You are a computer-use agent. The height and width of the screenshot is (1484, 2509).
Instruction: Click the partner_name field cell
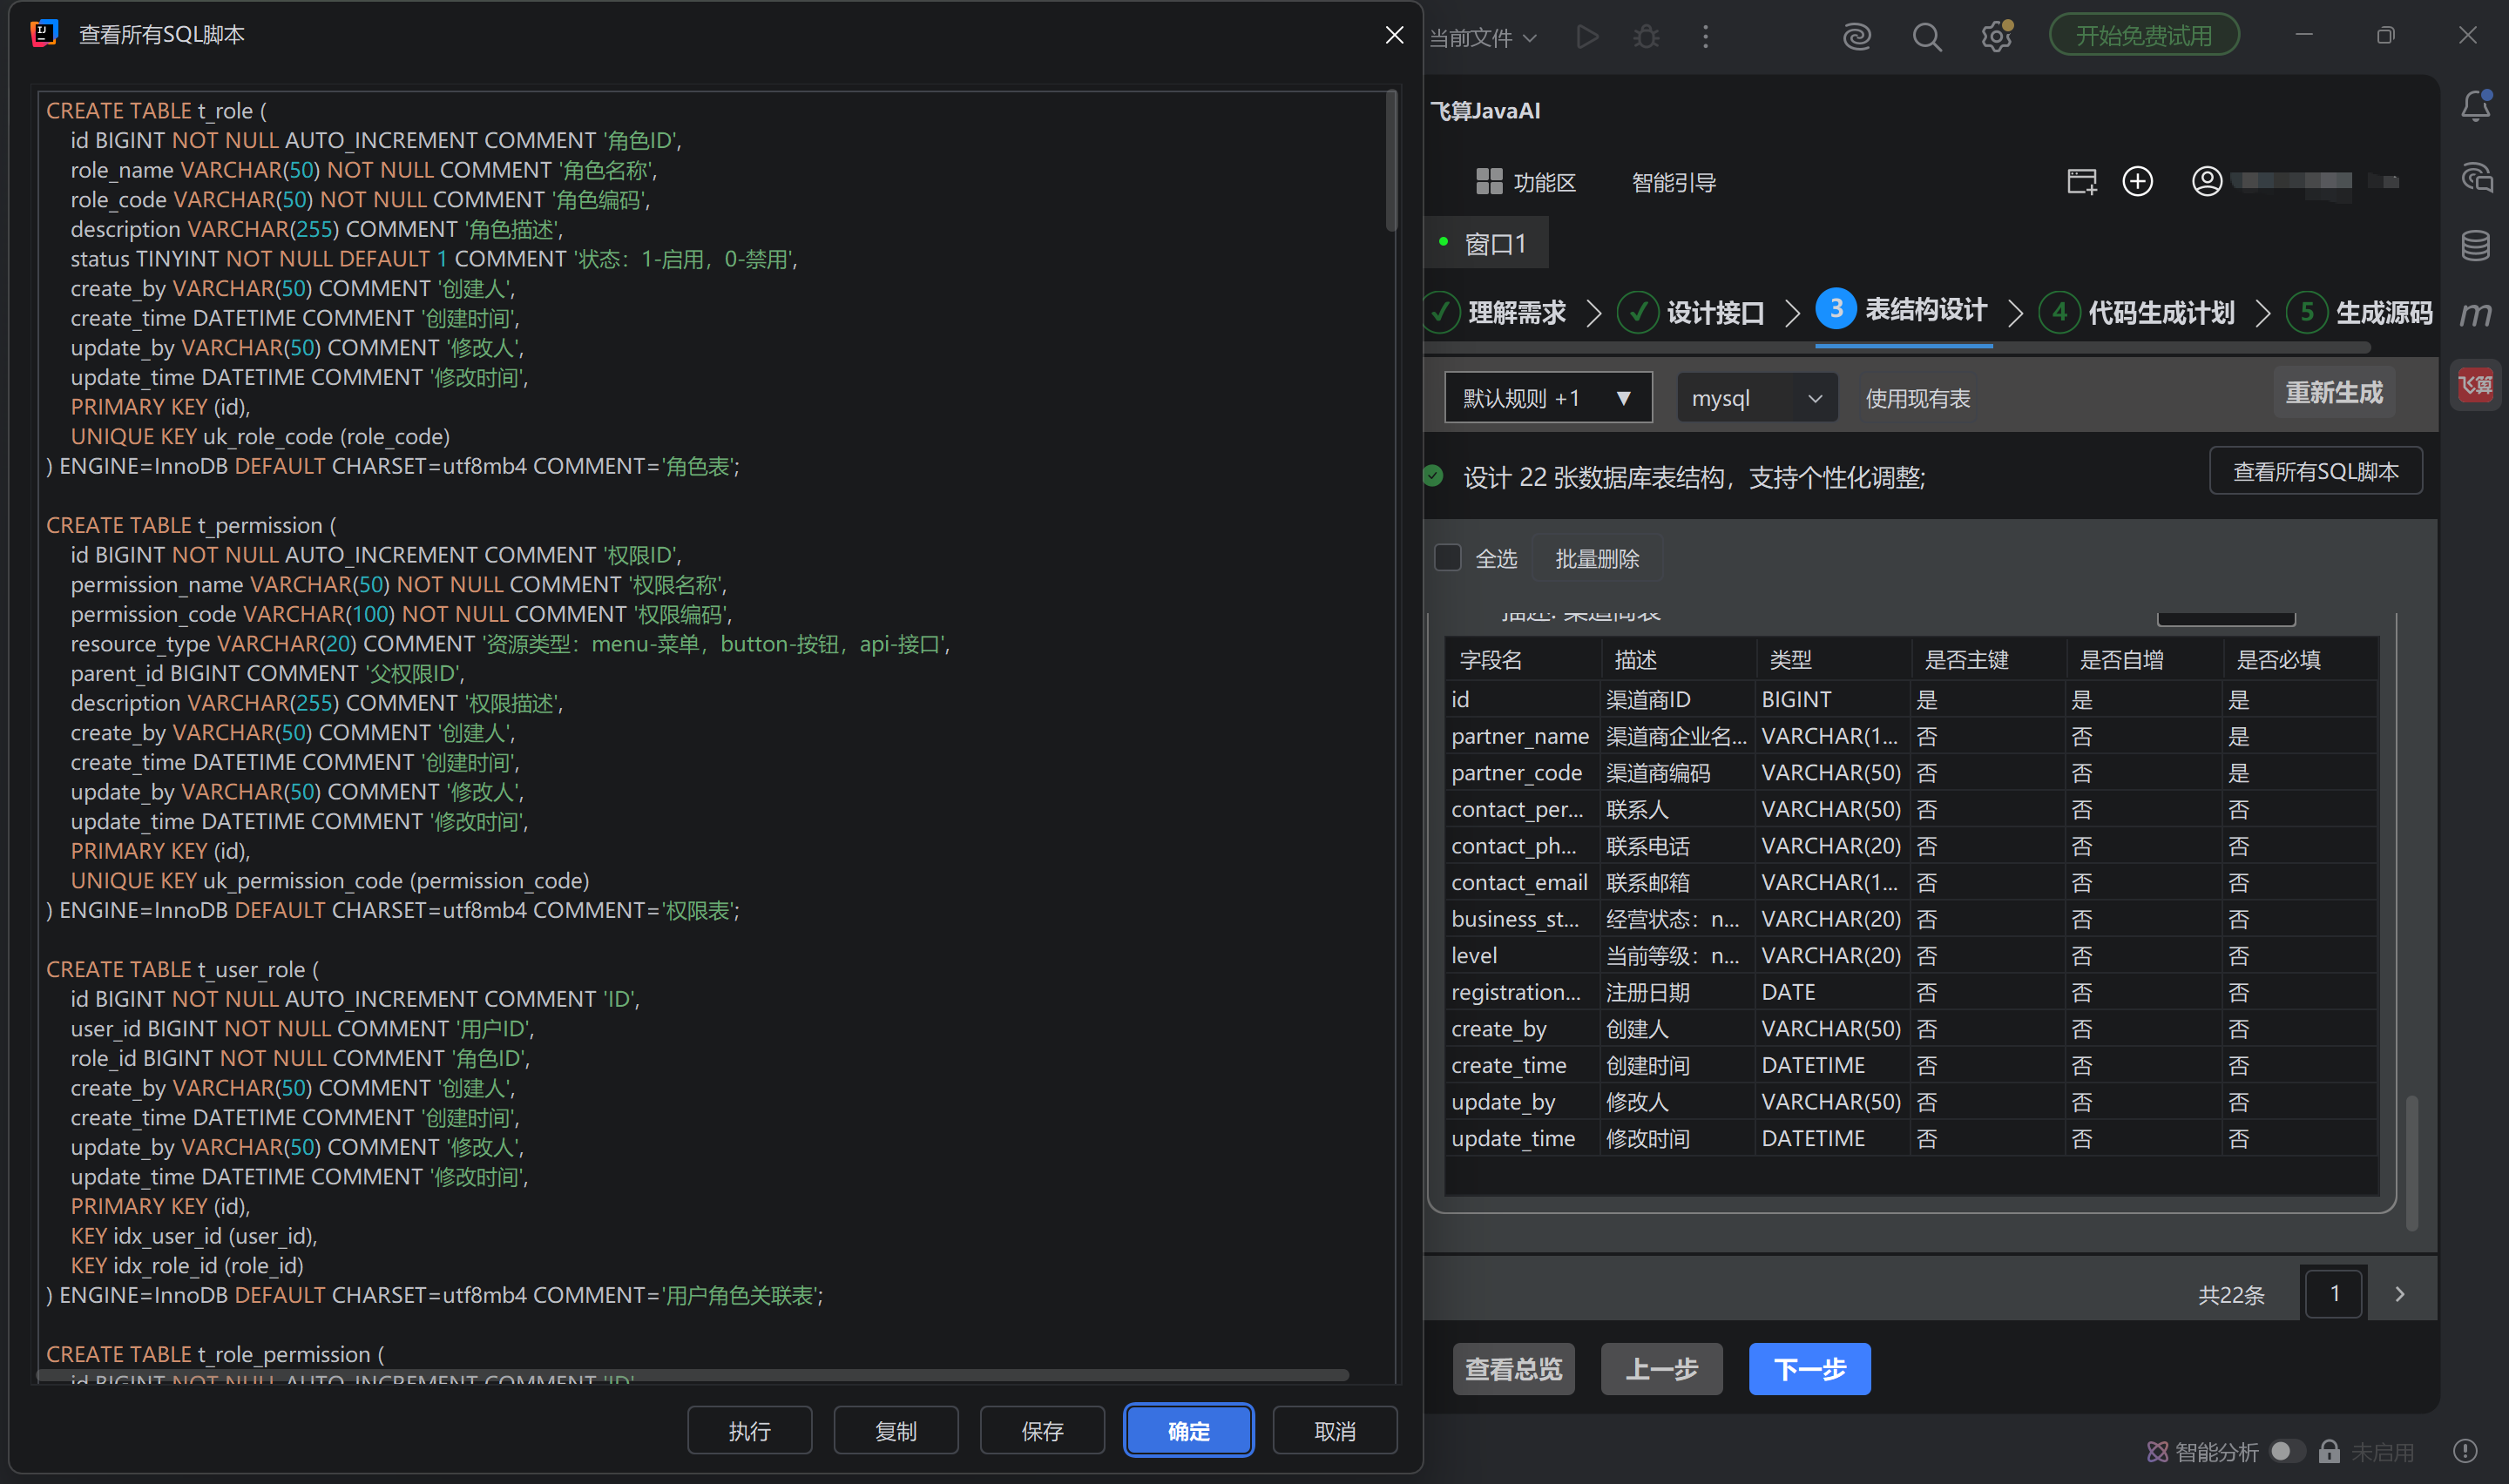tap(1521, 736)
